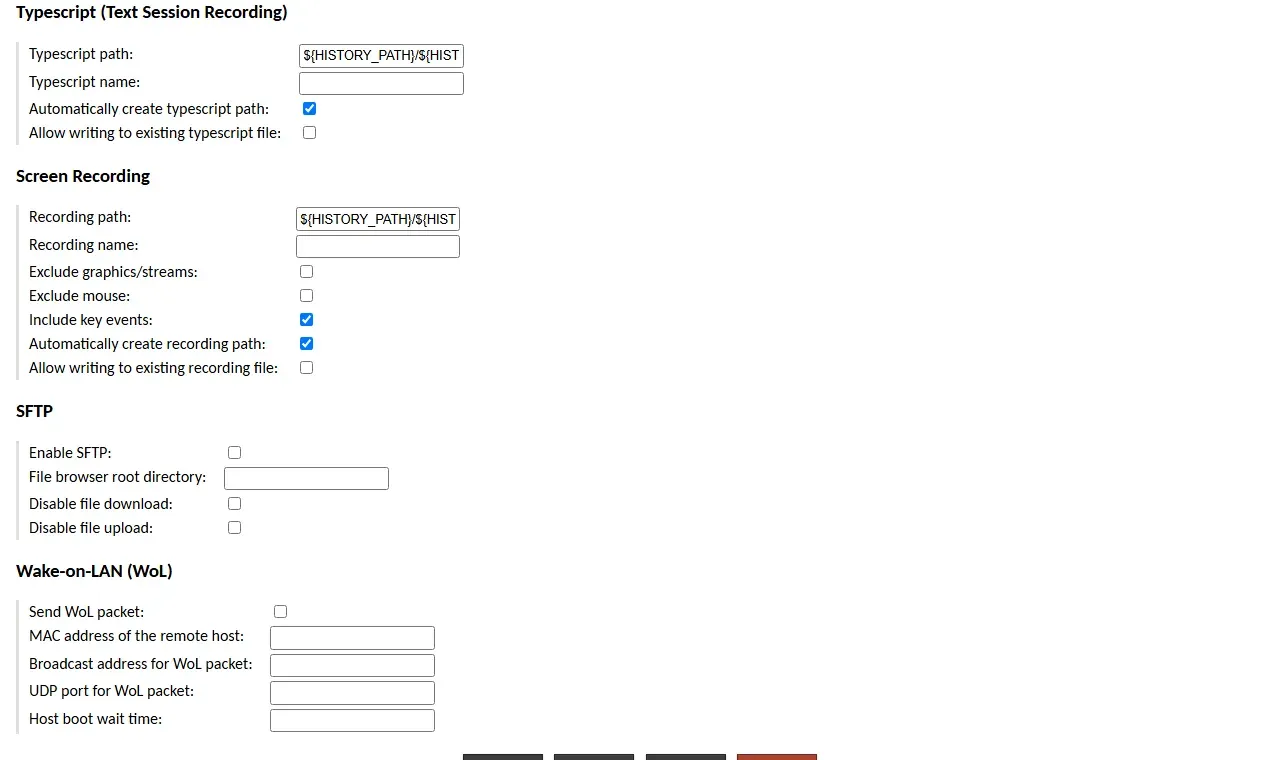Uncheck Automatically create recording path

306,344
